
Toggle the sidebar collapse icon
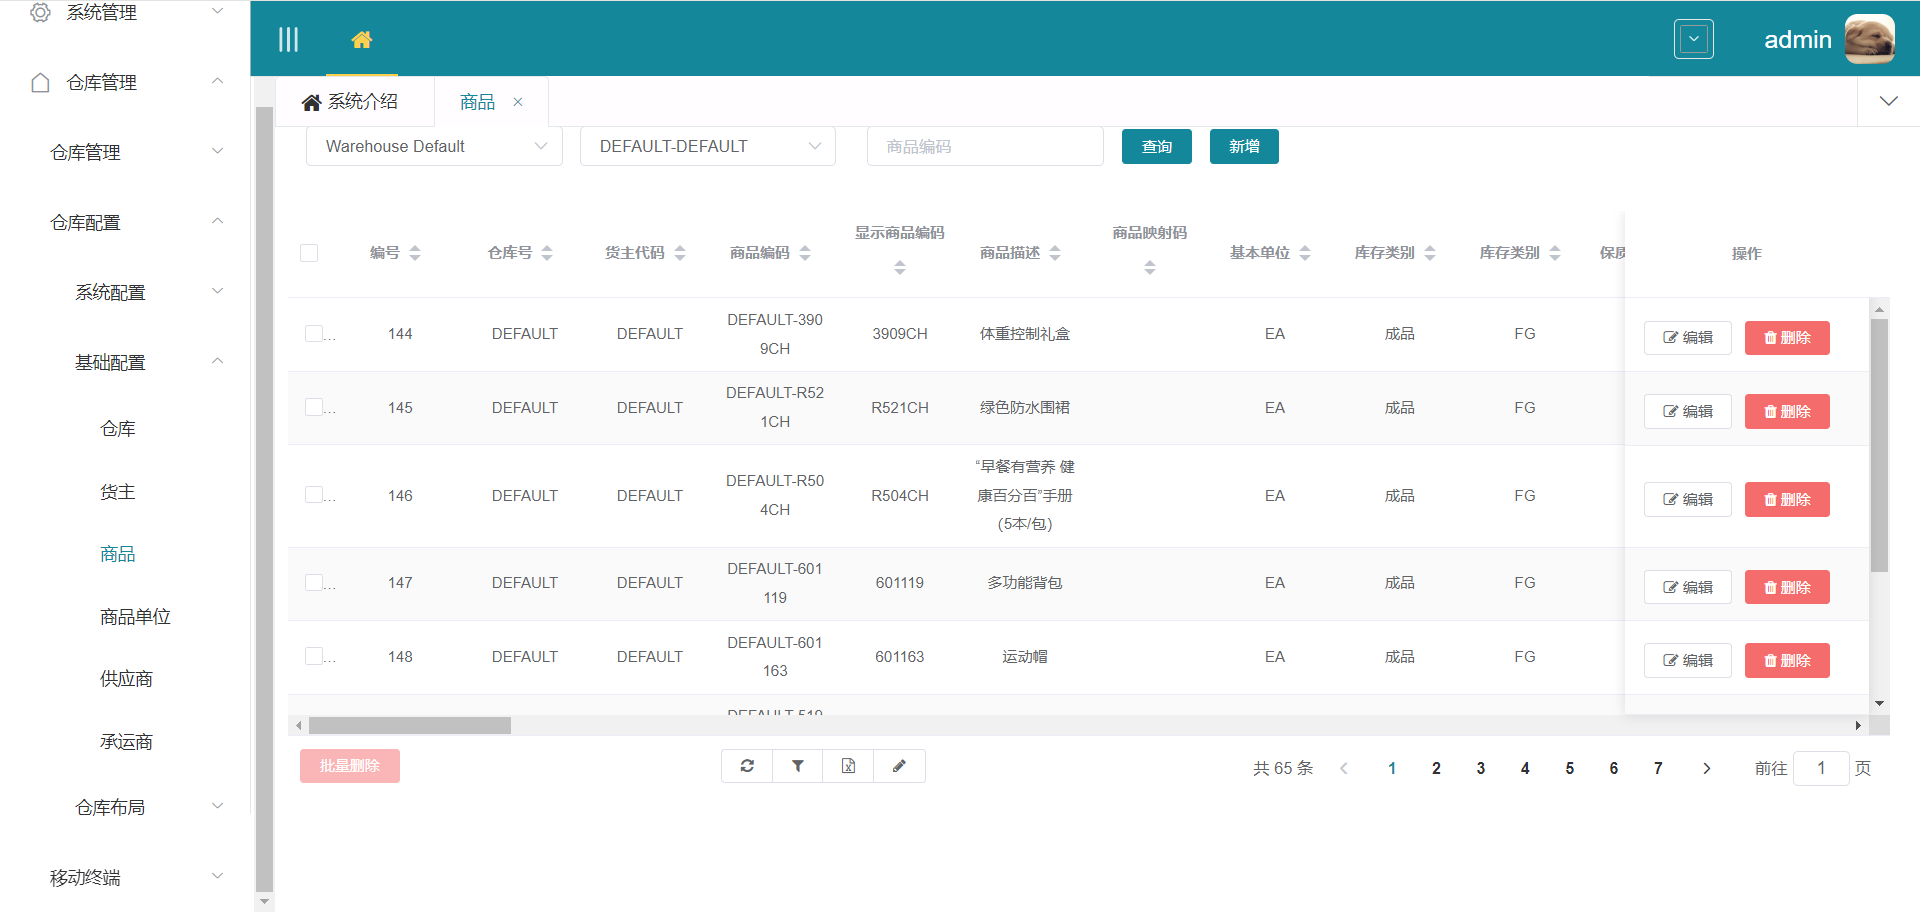tap(288, 40)
